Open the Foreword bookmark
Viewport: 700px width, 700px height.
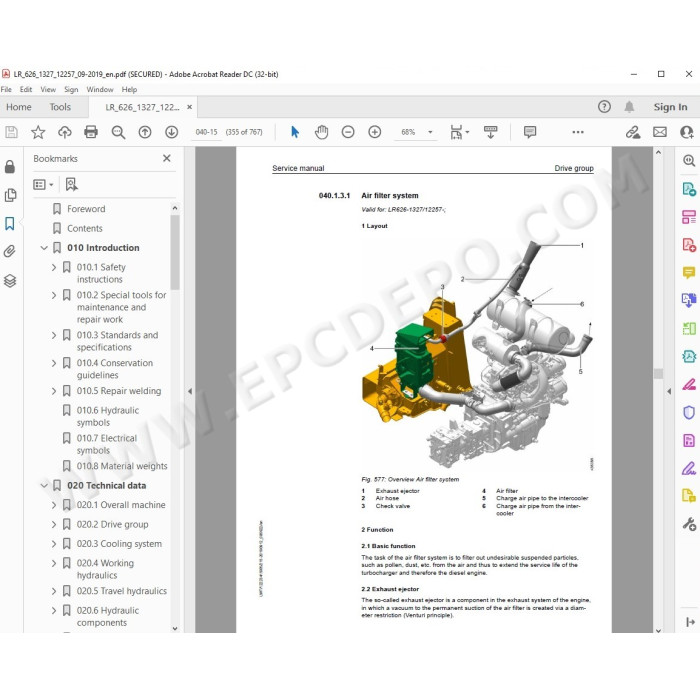point(86,209)
